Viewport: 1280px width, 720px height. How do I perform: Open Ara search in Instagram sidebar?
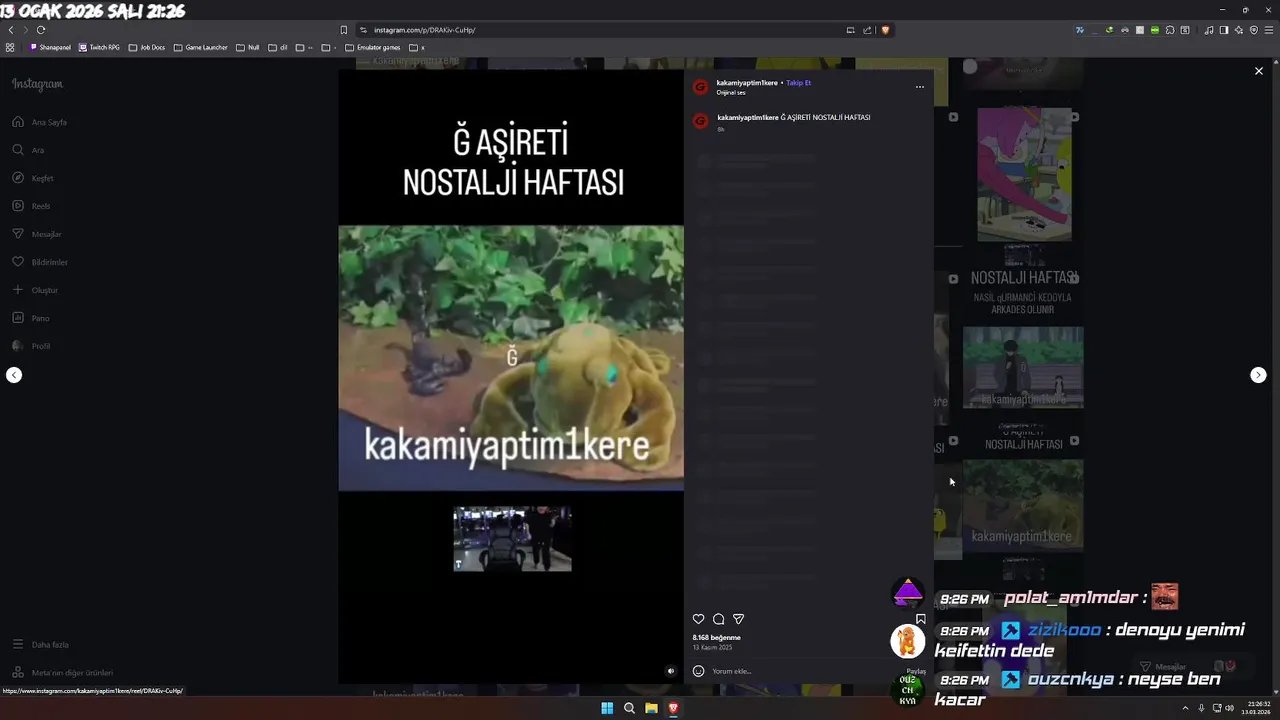coord(28,150)
